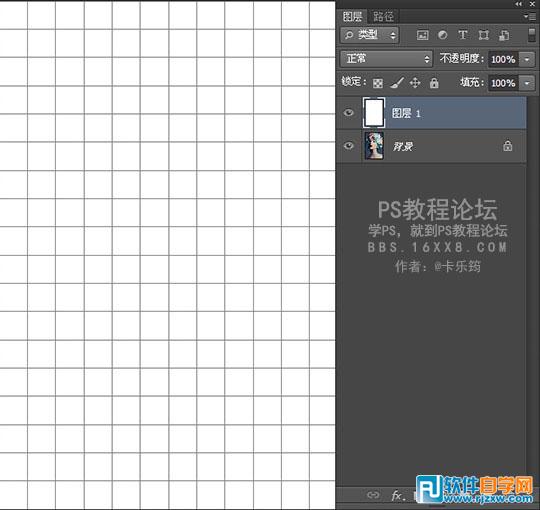Click the 不透明度 100% value field

click(x=503, y=59)
